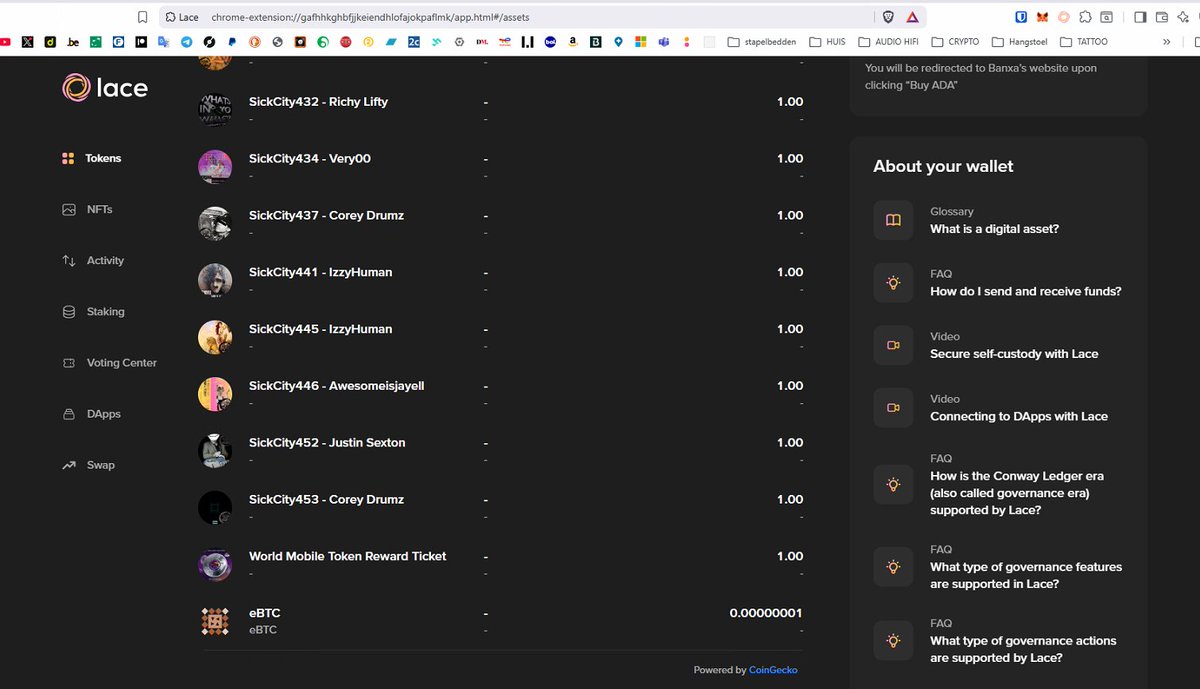This screenshot has width=1200, height=689.
Task: Open X (Twitter) bookmark icon
Action: pos(26,42)
